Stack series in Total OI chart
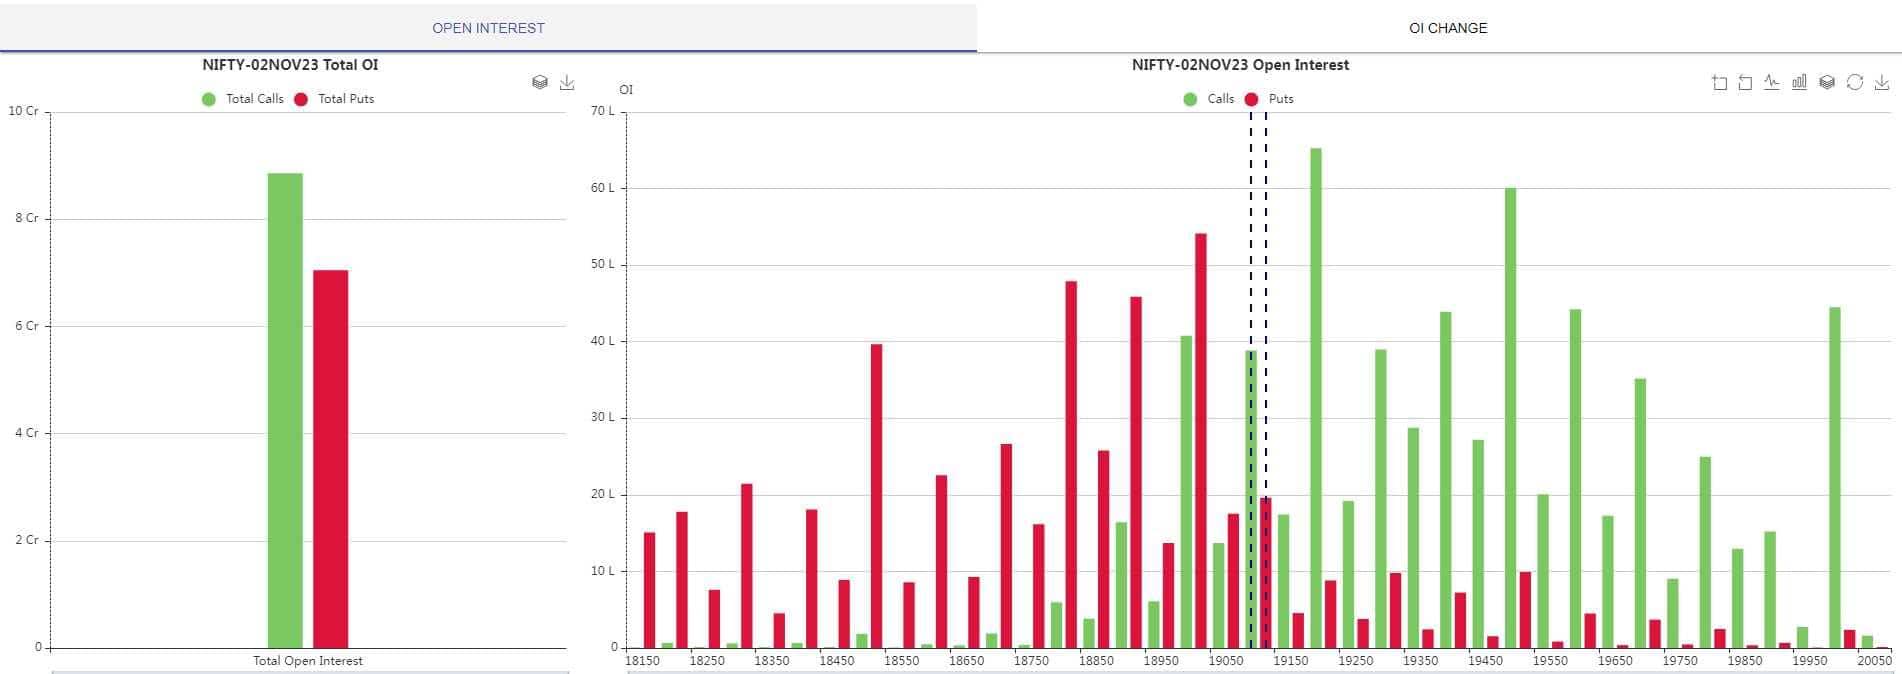1902x674 pixels. click(540, 83)
